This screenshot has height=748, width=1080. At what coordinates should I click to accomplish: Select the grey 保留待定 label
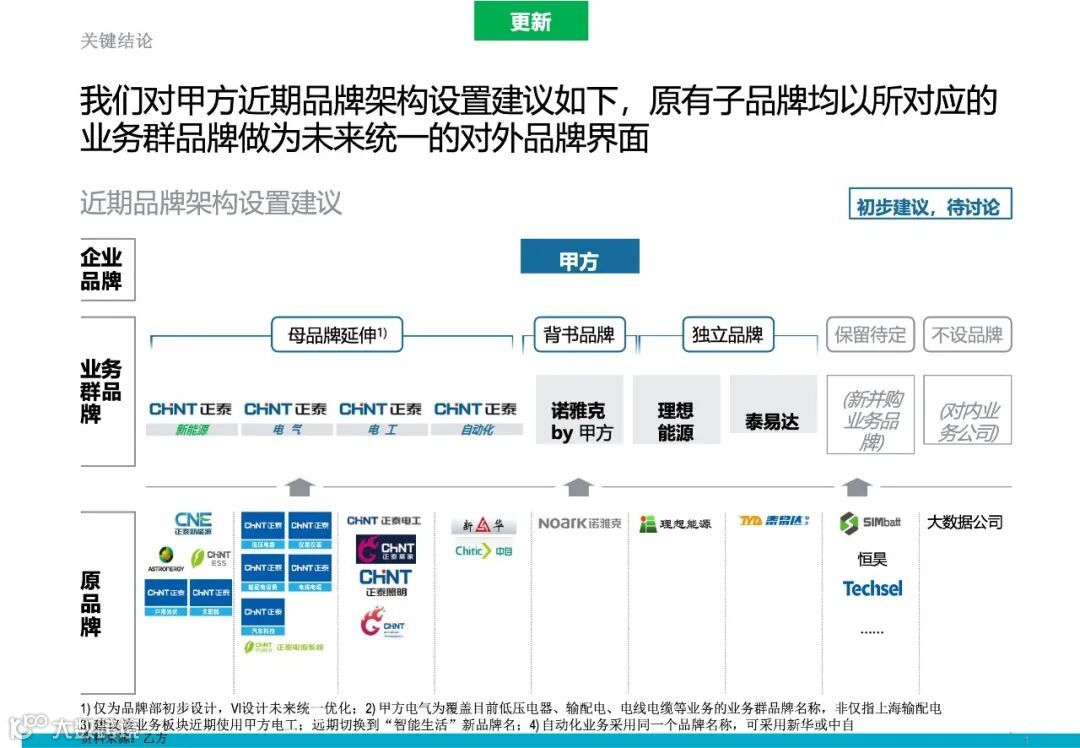(871, 335)
